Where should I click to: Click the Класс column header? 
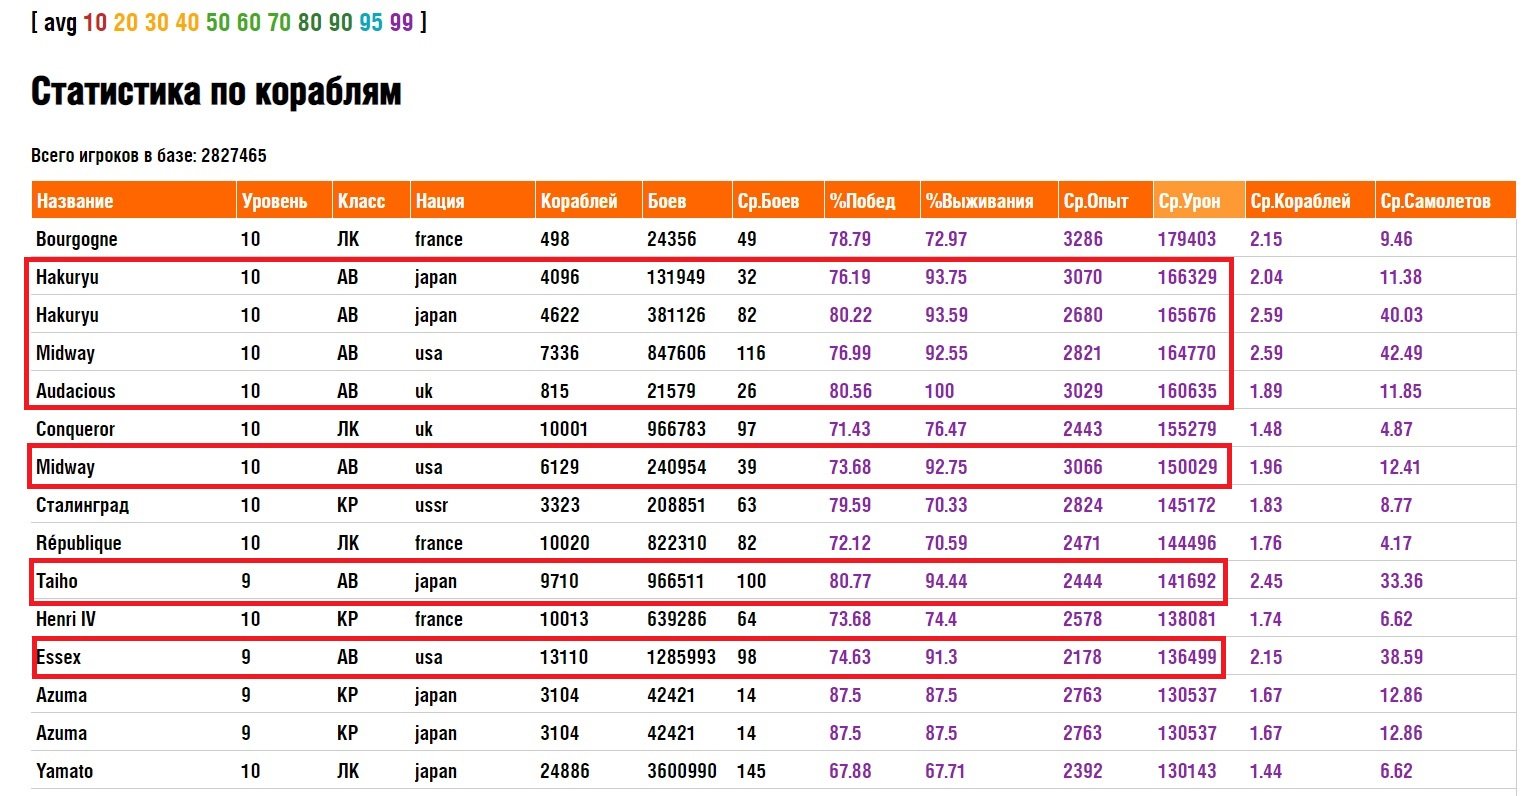point(361,201)
